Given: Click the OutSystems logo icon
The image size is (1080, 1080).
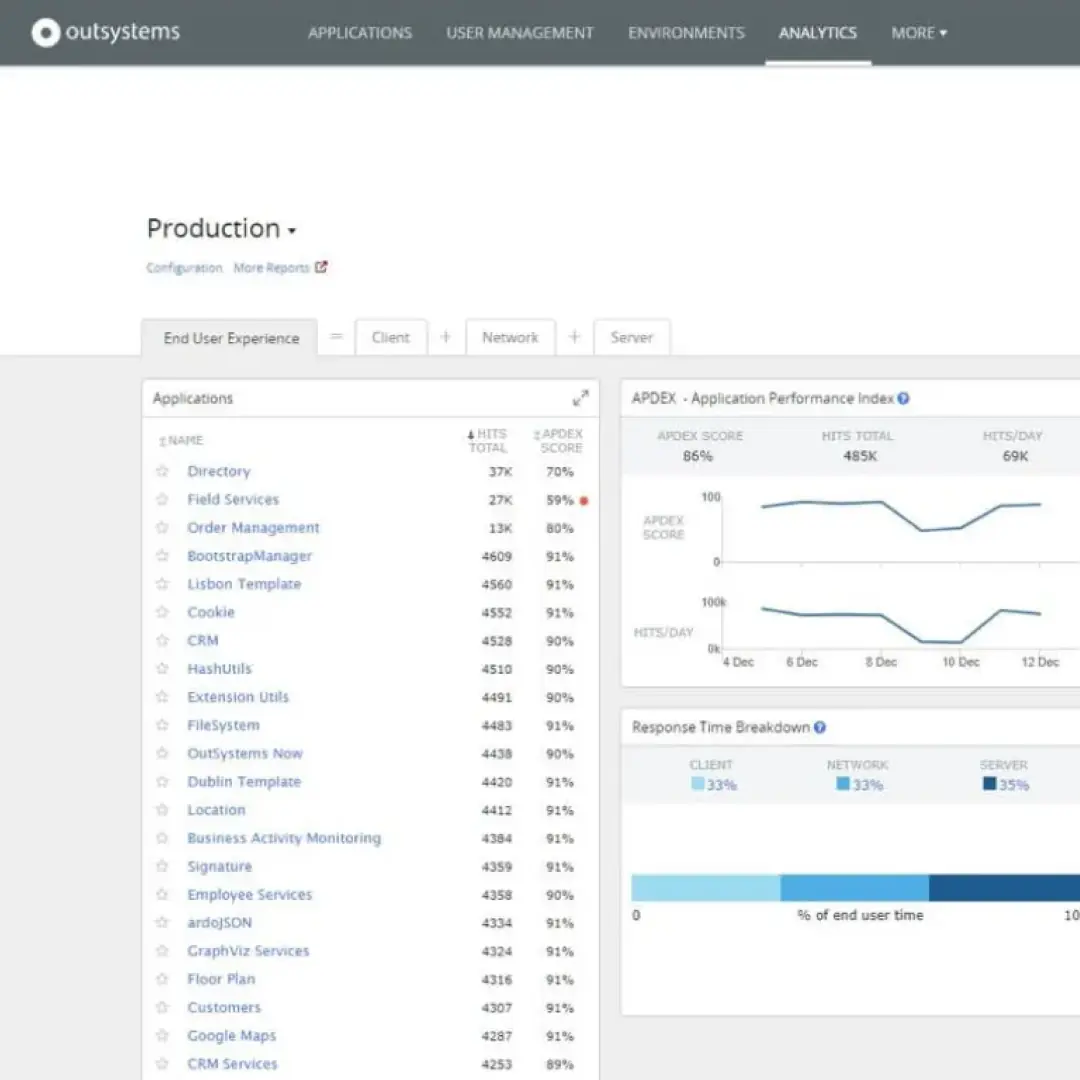Looking at the screenshot, I should point(46,33).
